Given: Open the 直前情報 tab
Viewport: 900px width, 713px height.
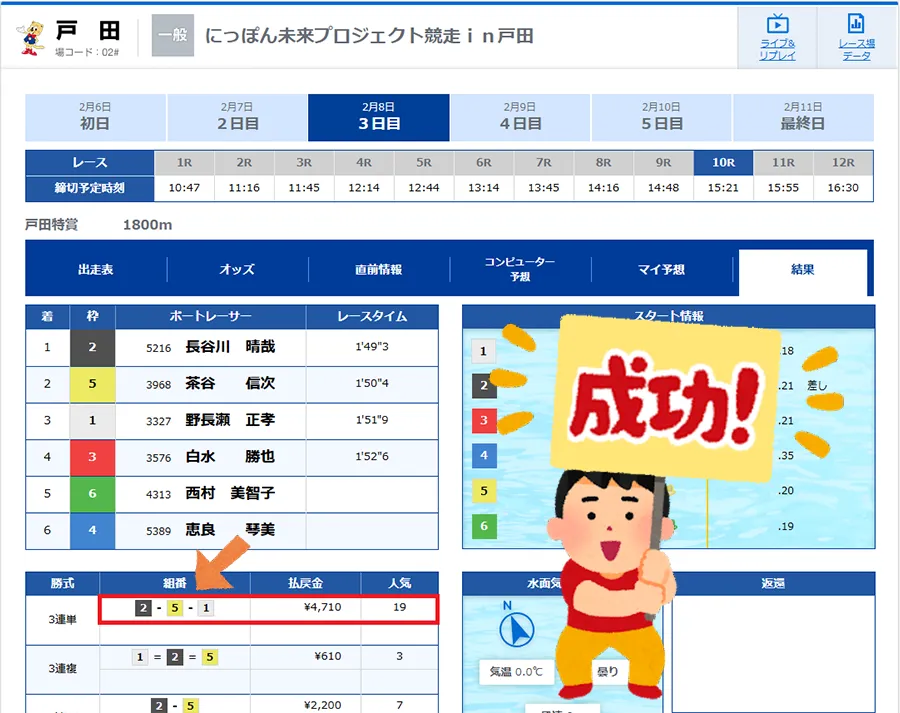Looking at the screenshot, I should pyautogui.click(x=378, y=270).
